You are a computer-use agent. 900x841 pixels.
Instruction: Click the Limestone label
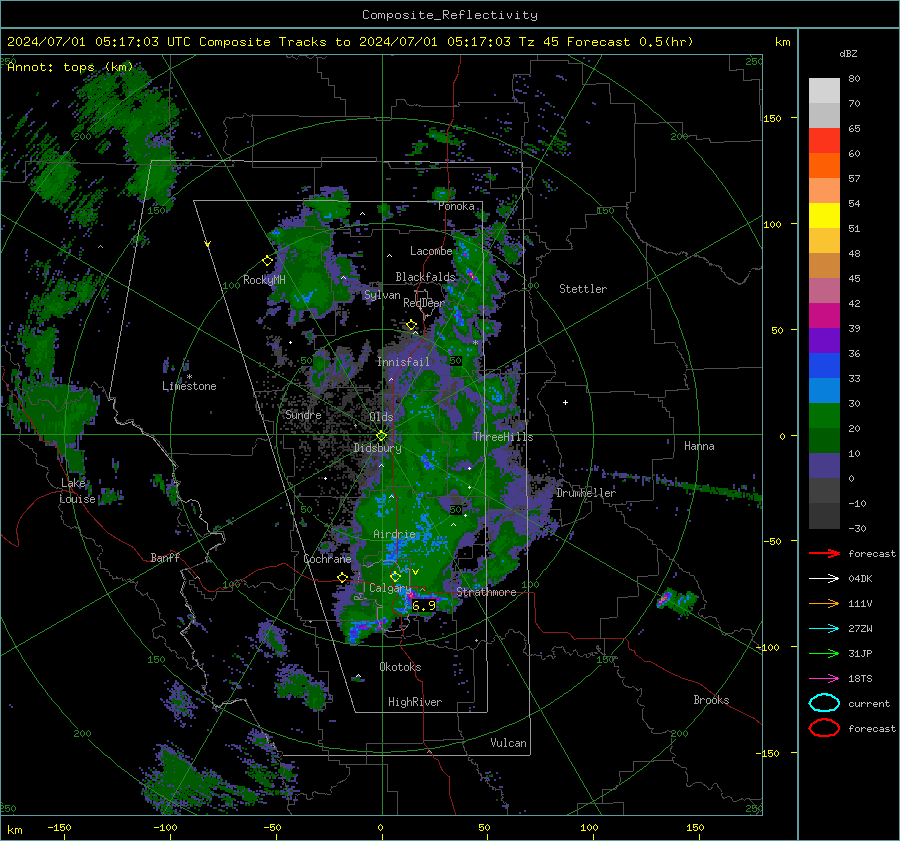click(x=189, y=386)
